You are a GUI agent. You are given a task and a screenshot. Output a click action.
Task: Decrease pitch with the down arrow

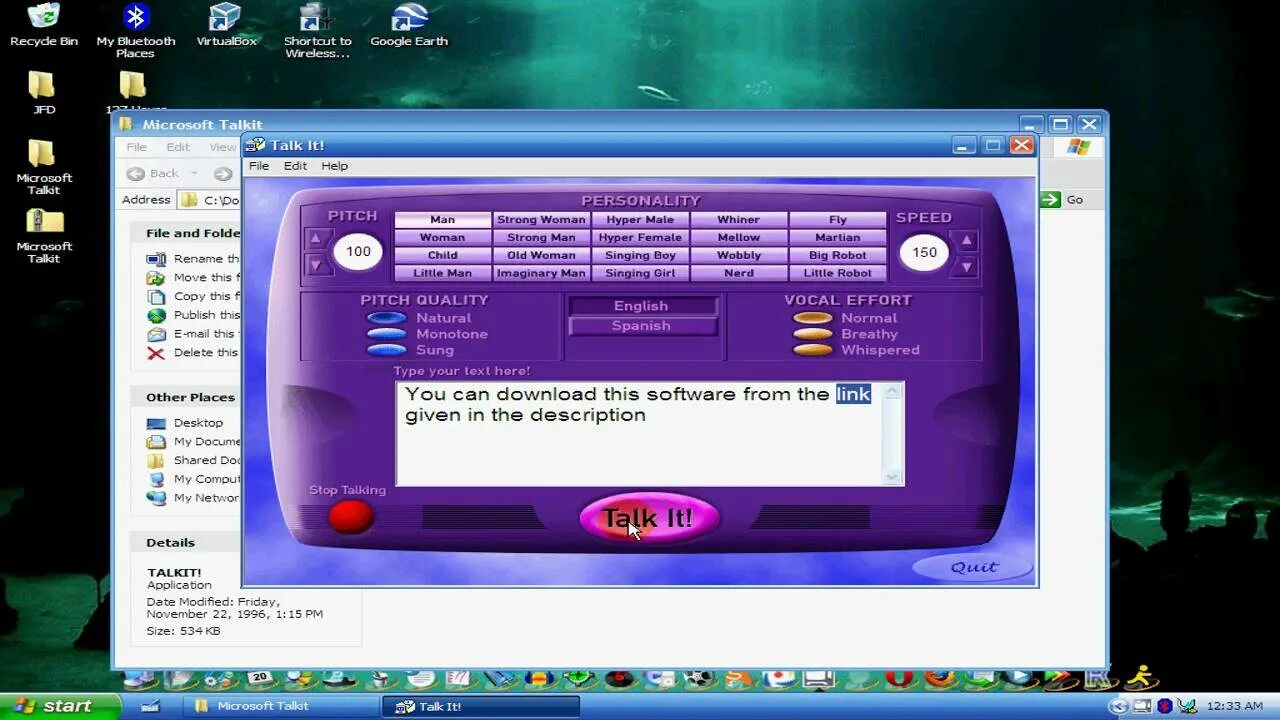316,265
